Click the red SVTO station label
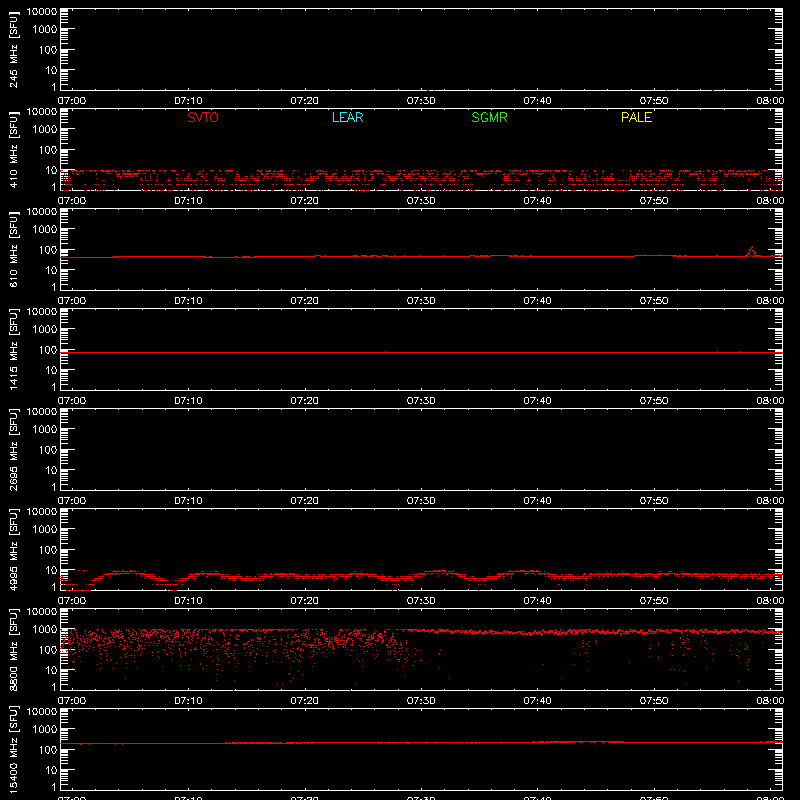Image resolution: width=800 pixels, height=800 pixels. point(203,117)
